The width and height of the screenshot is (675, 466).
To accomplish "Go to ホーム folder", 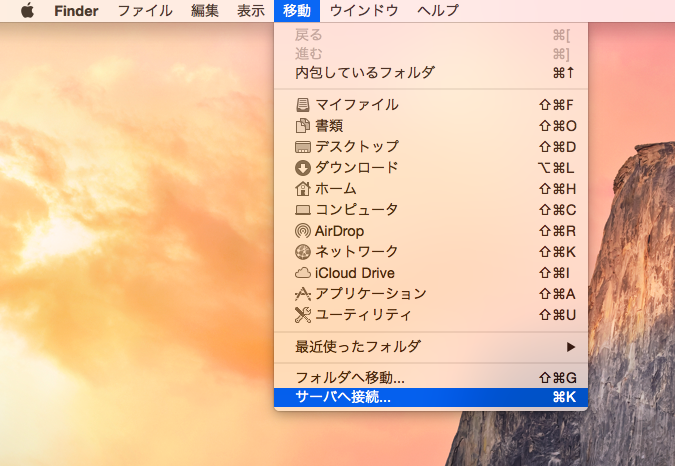I will (431, 188).
